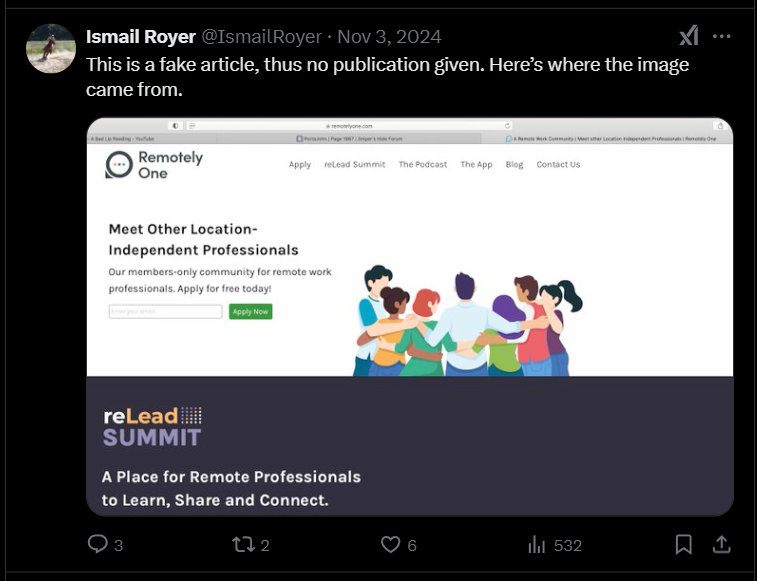757x581 pixels.
Task: Open the Nov 3, 2024 timestamp
Action: click(x=389, y=37)
